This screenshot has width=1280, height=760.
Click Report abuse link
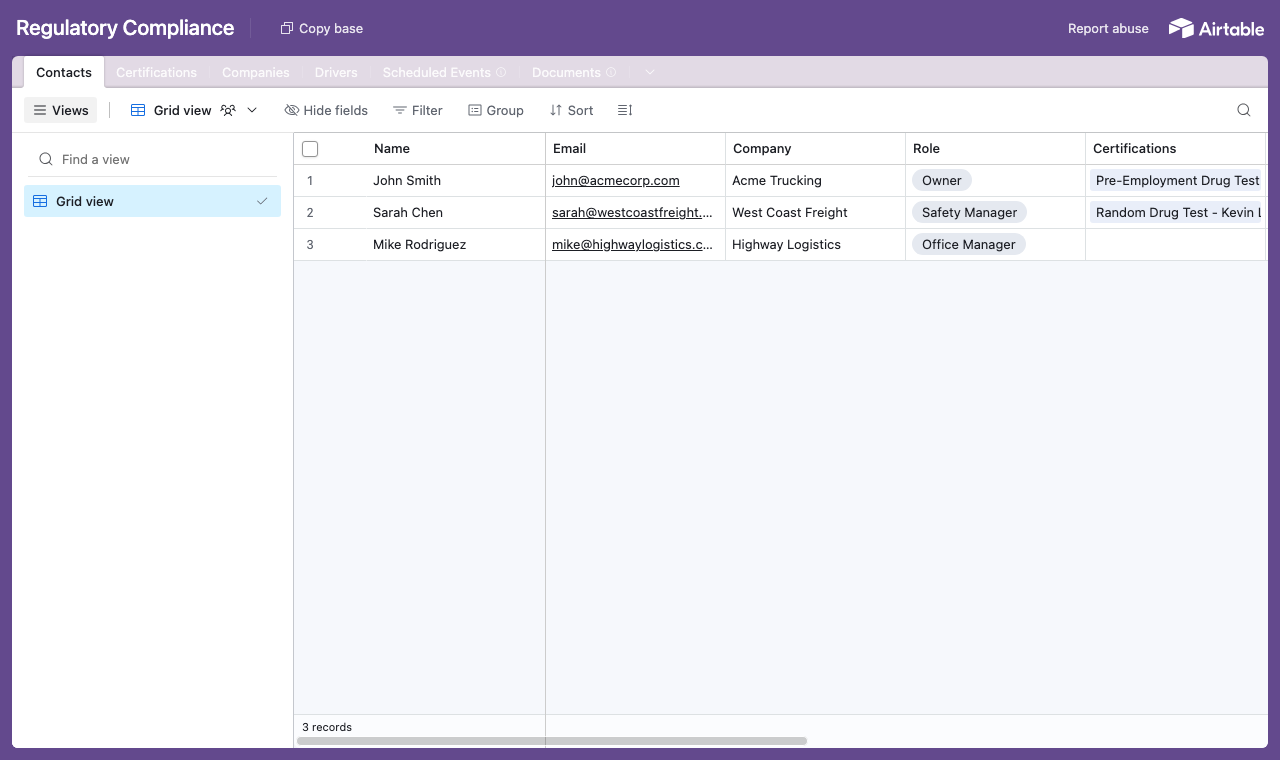[1108, 28]
